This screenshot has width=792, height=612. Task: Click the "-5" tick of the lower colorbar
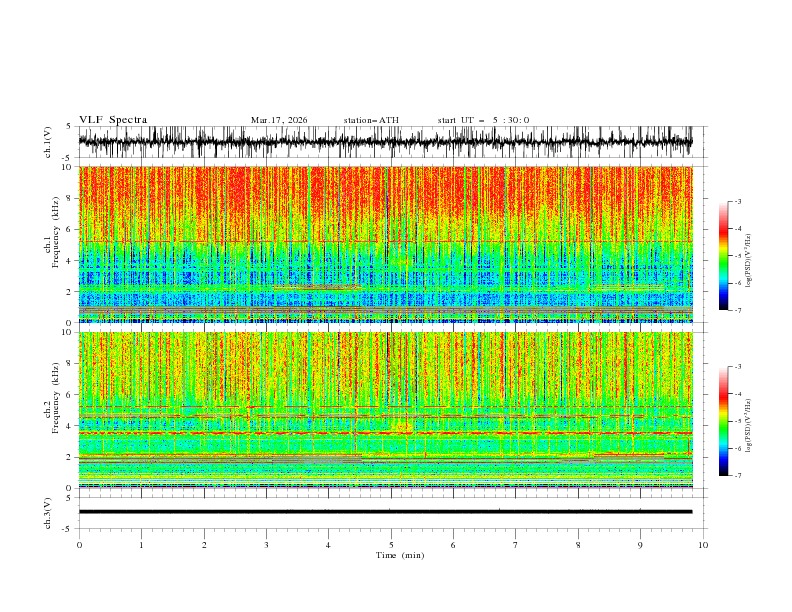[737, 421]
